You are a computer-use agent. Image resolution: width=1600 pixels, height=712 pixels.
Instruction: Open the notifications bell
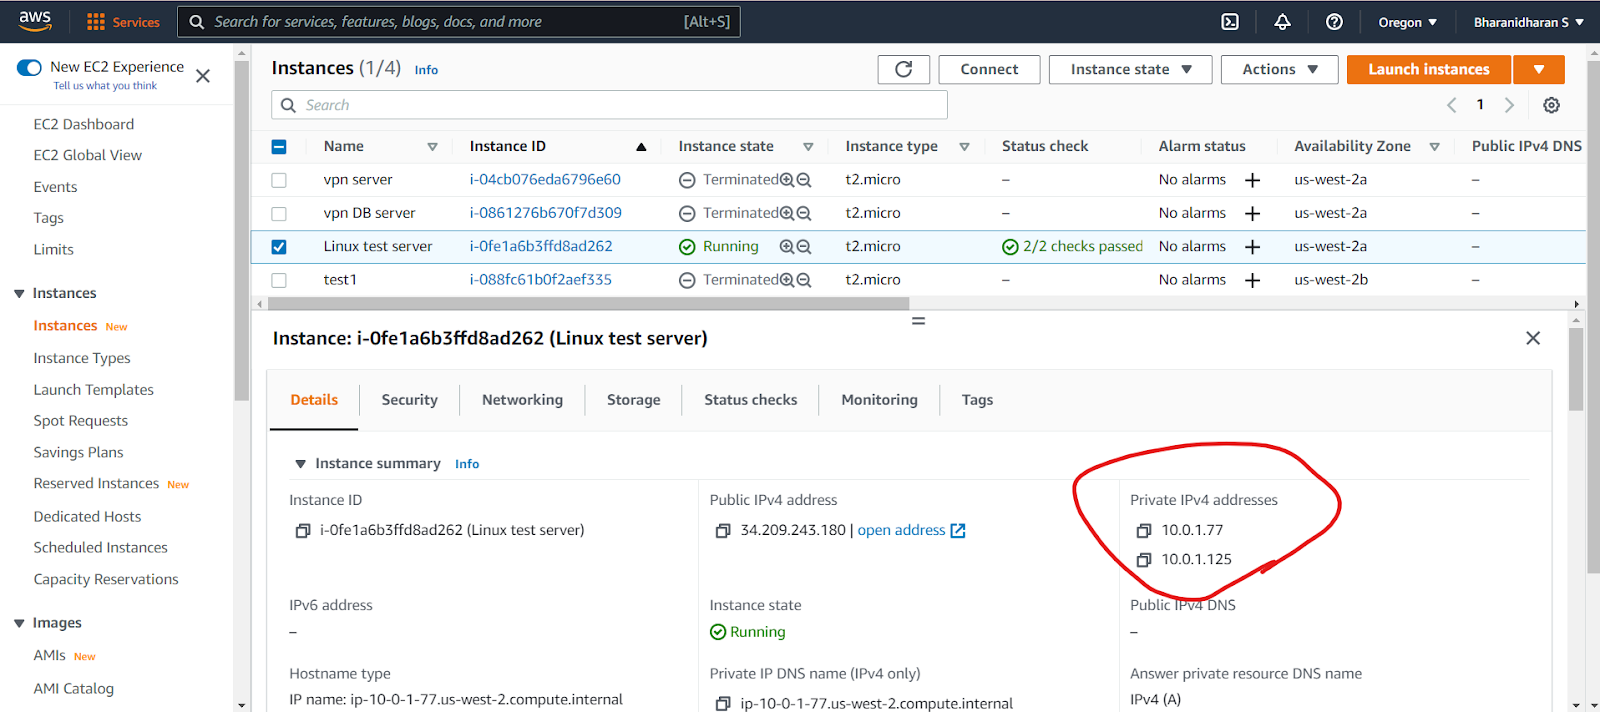point(1282,22)
